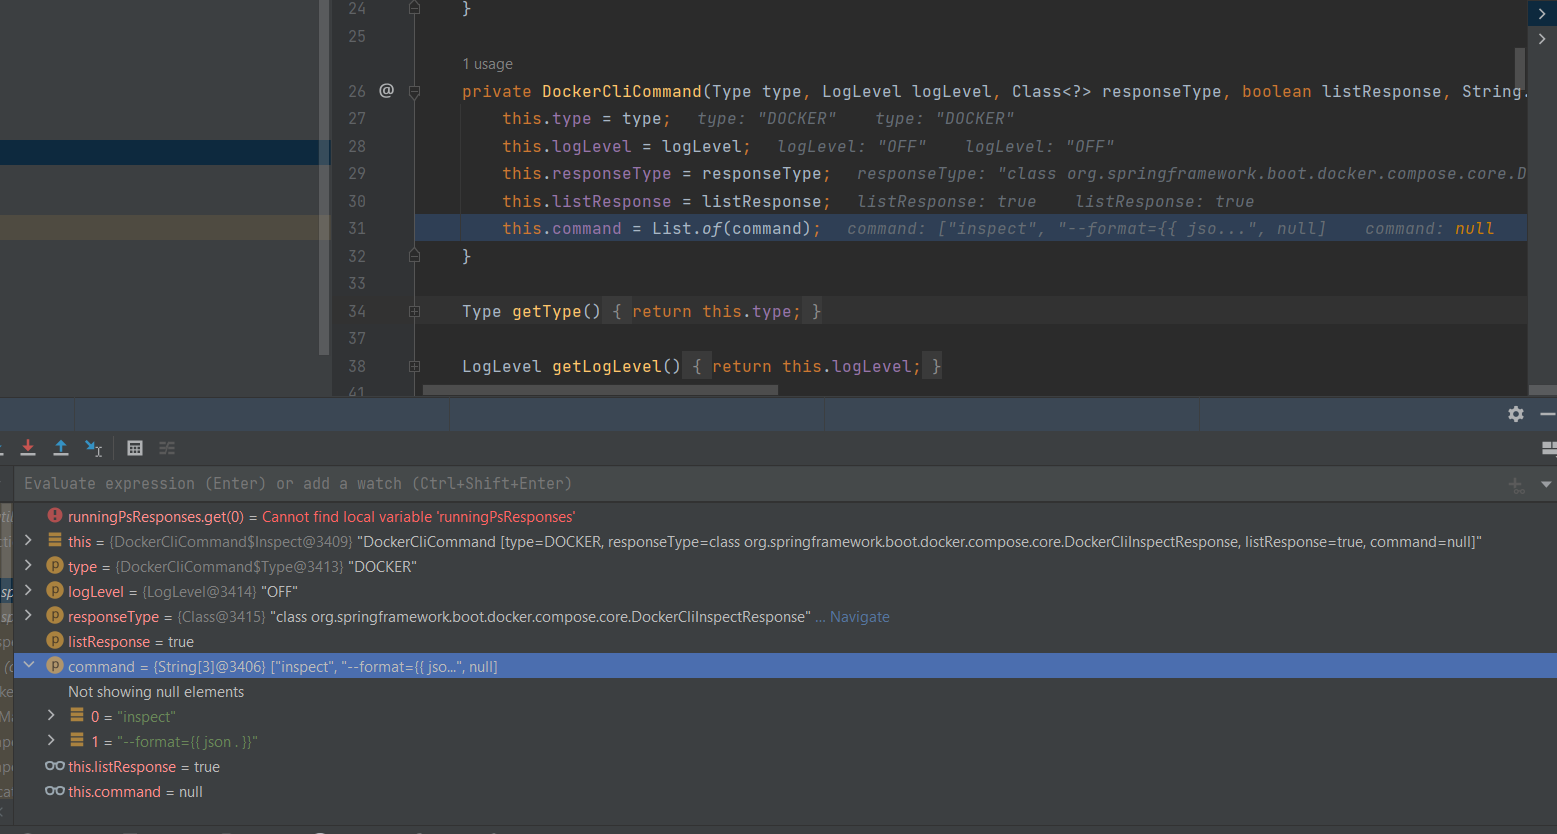Collapse the command variable node
The width and height of the screenshot is (1557, 834).
(29, 666)
